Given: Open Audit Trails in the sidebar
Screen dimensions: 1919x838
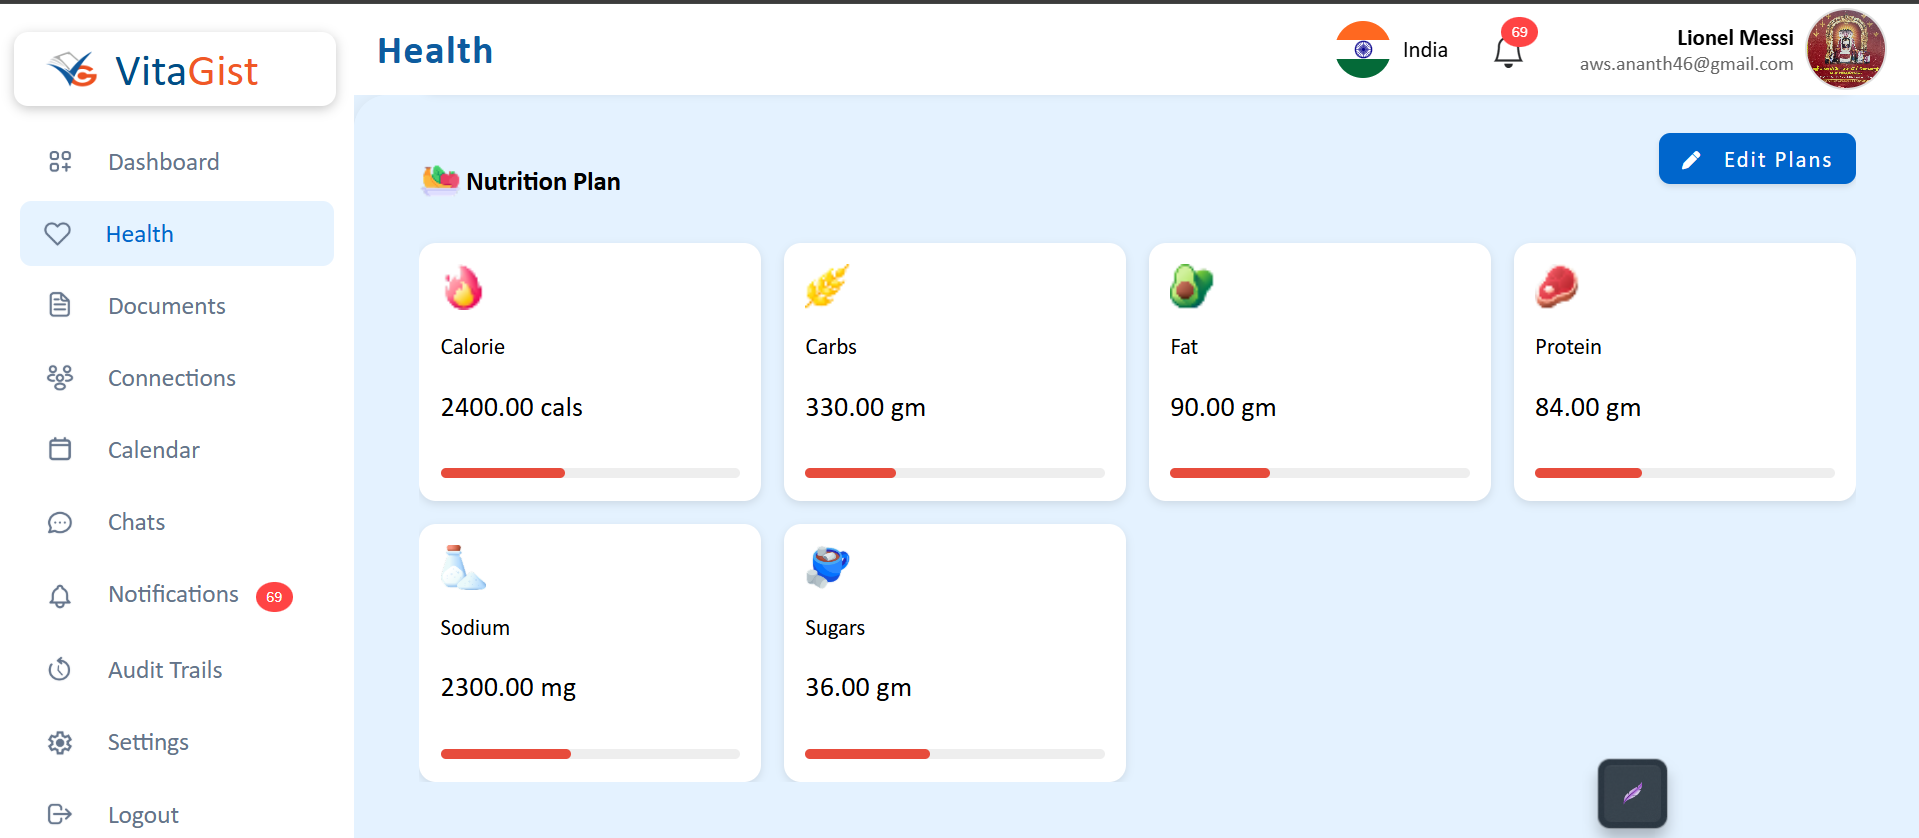Looking at the screenshot, I should tap(164, 670).
